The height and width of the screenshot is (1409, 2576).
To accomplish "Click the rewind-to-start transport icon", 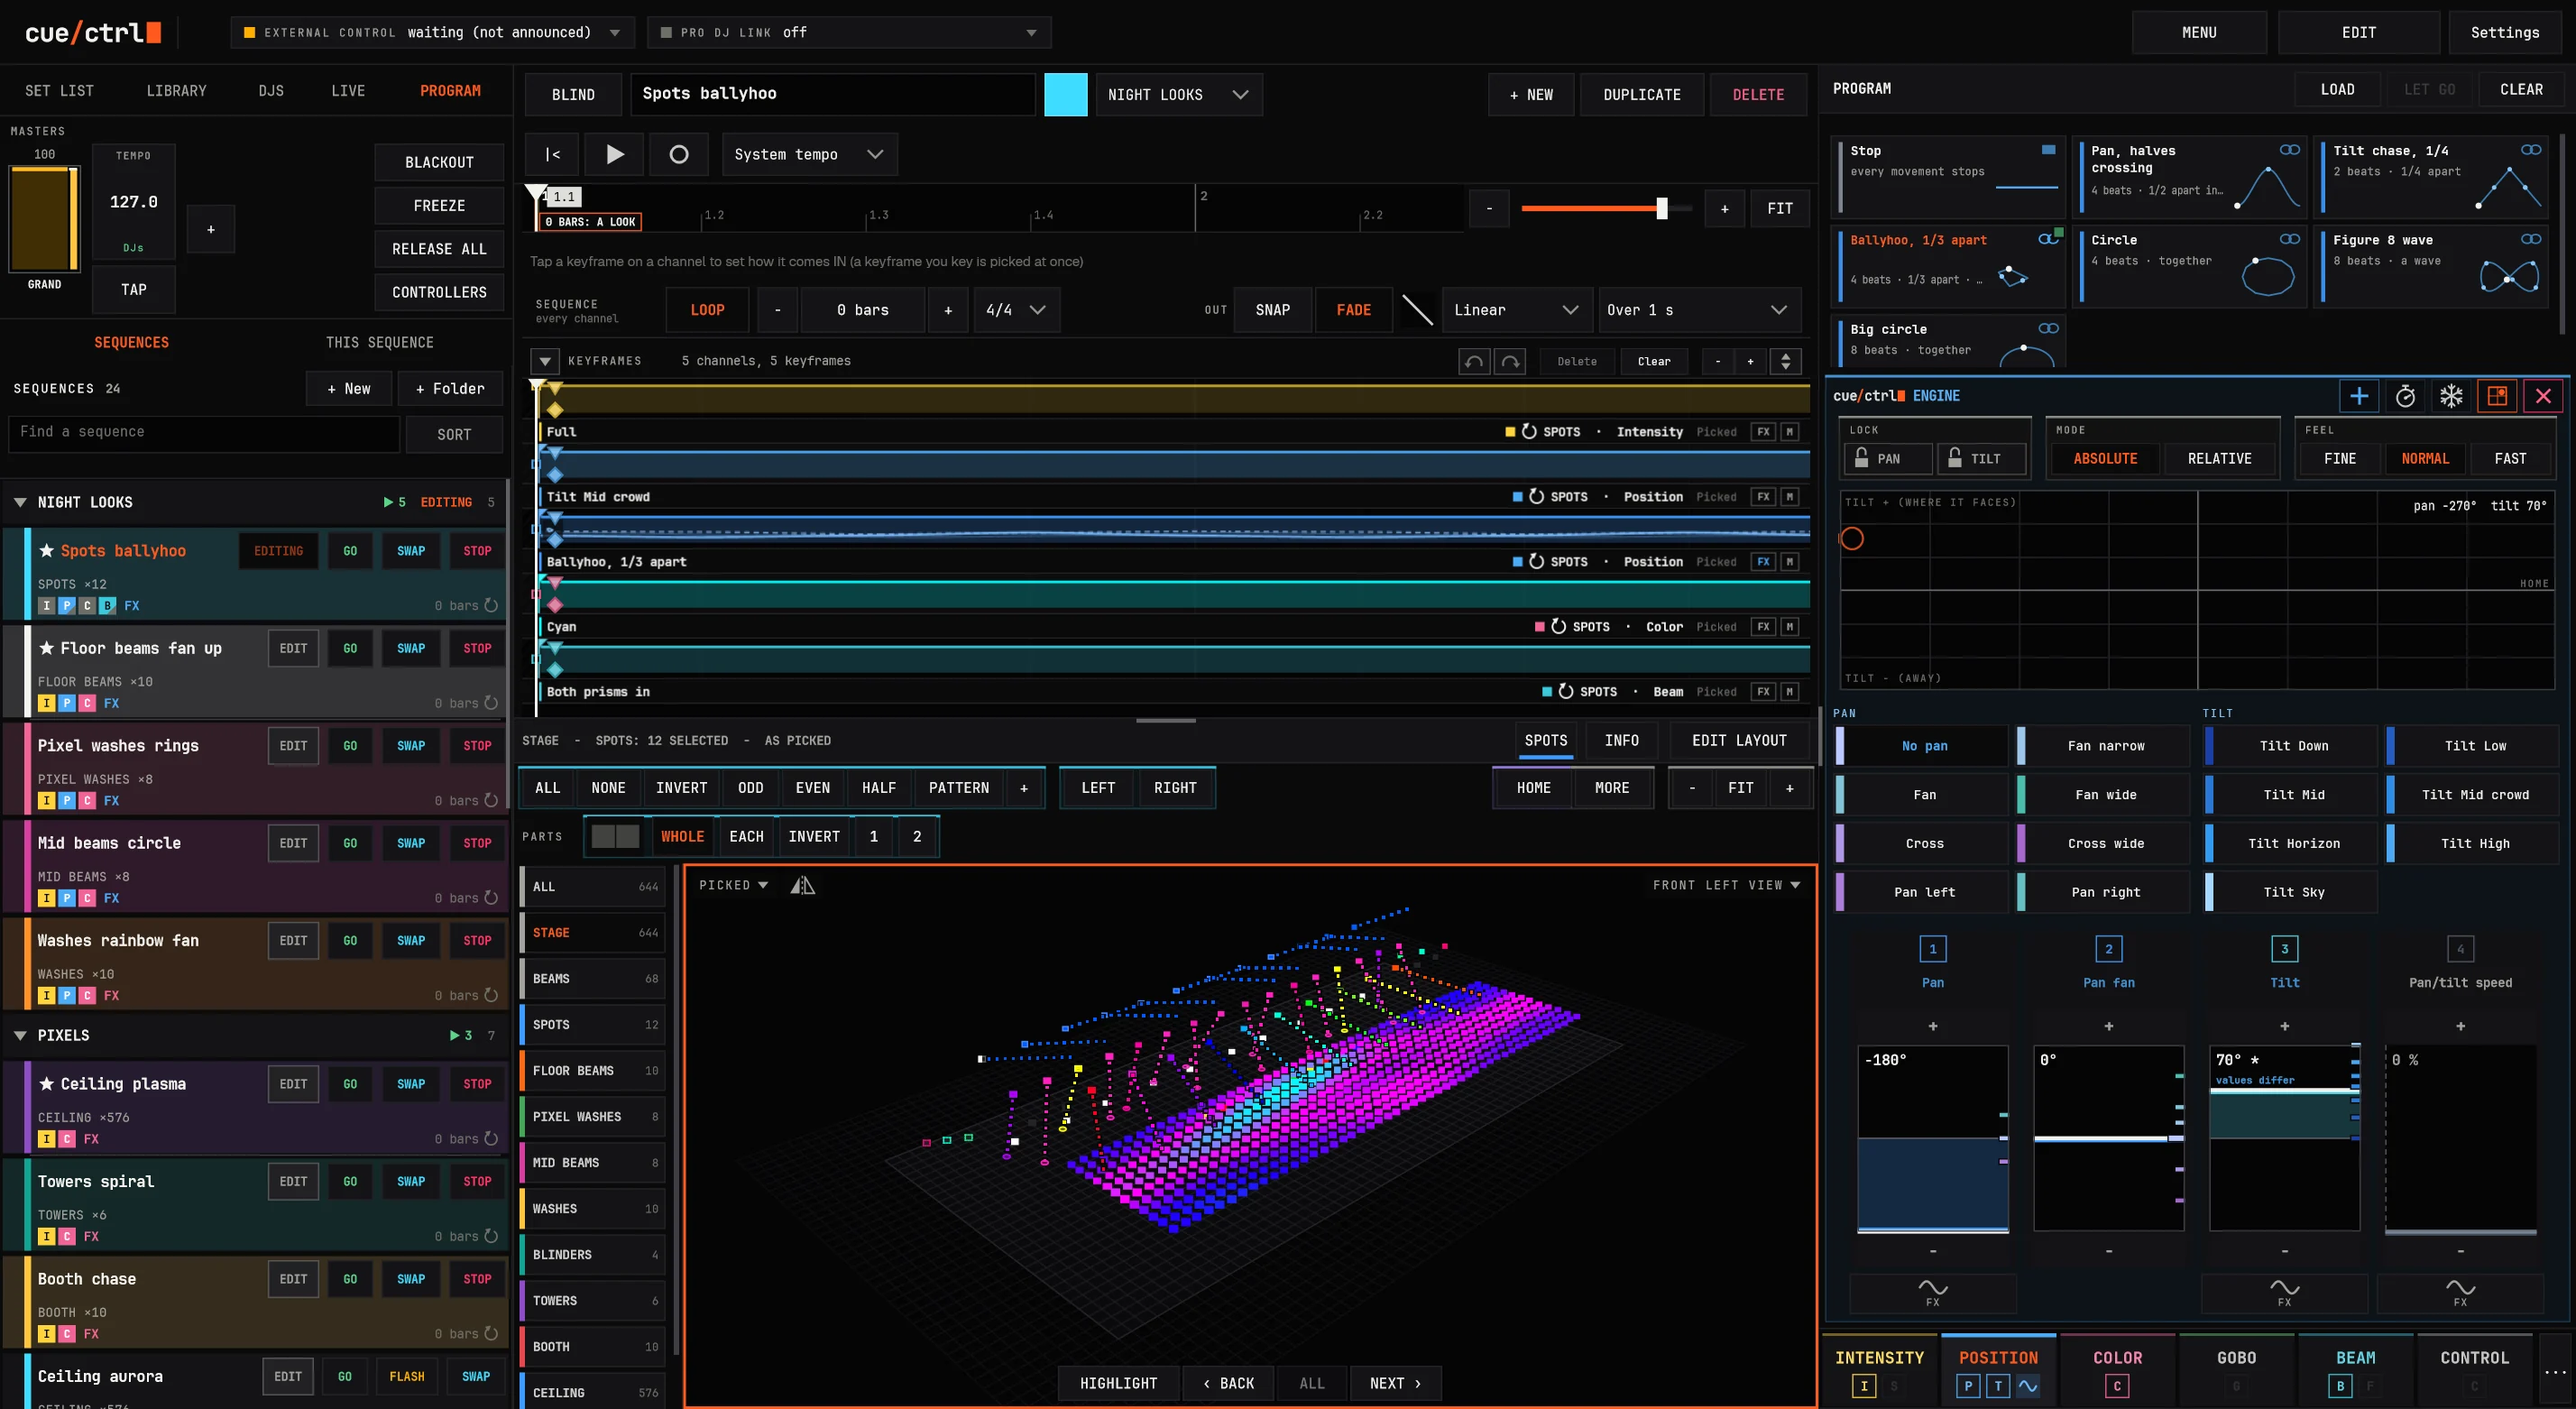I will 552,154.
